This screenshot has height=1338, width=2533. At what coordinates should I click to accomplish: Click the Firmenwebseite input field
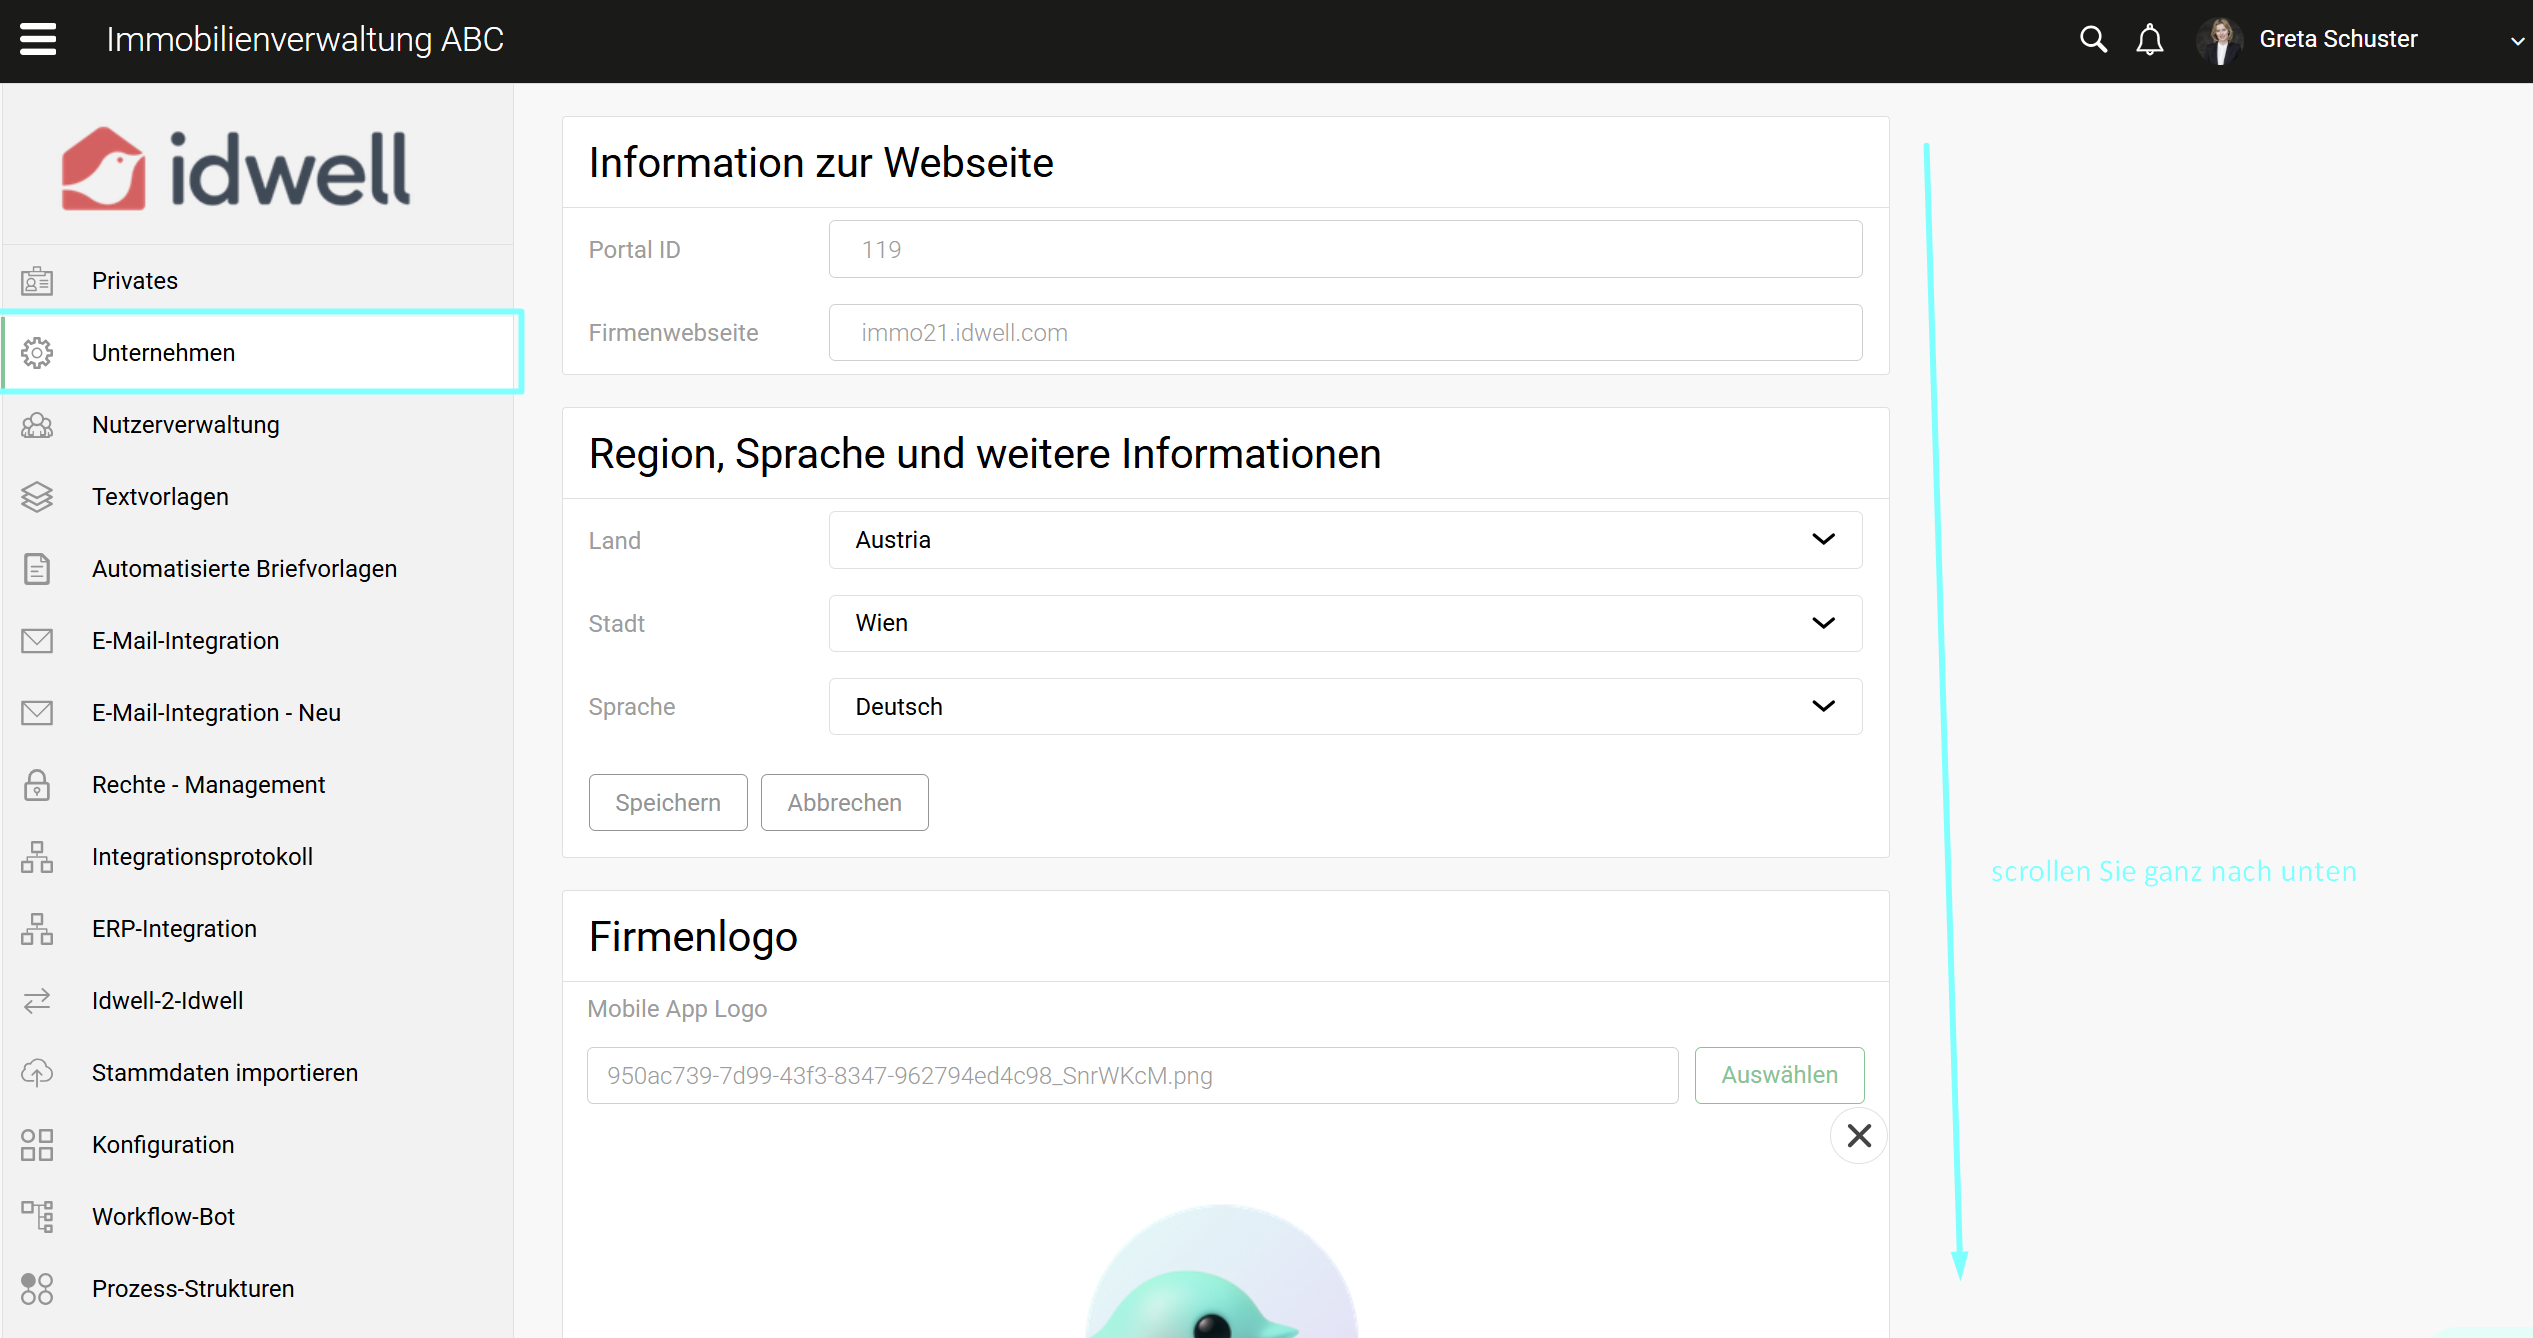click(1344, 333)
